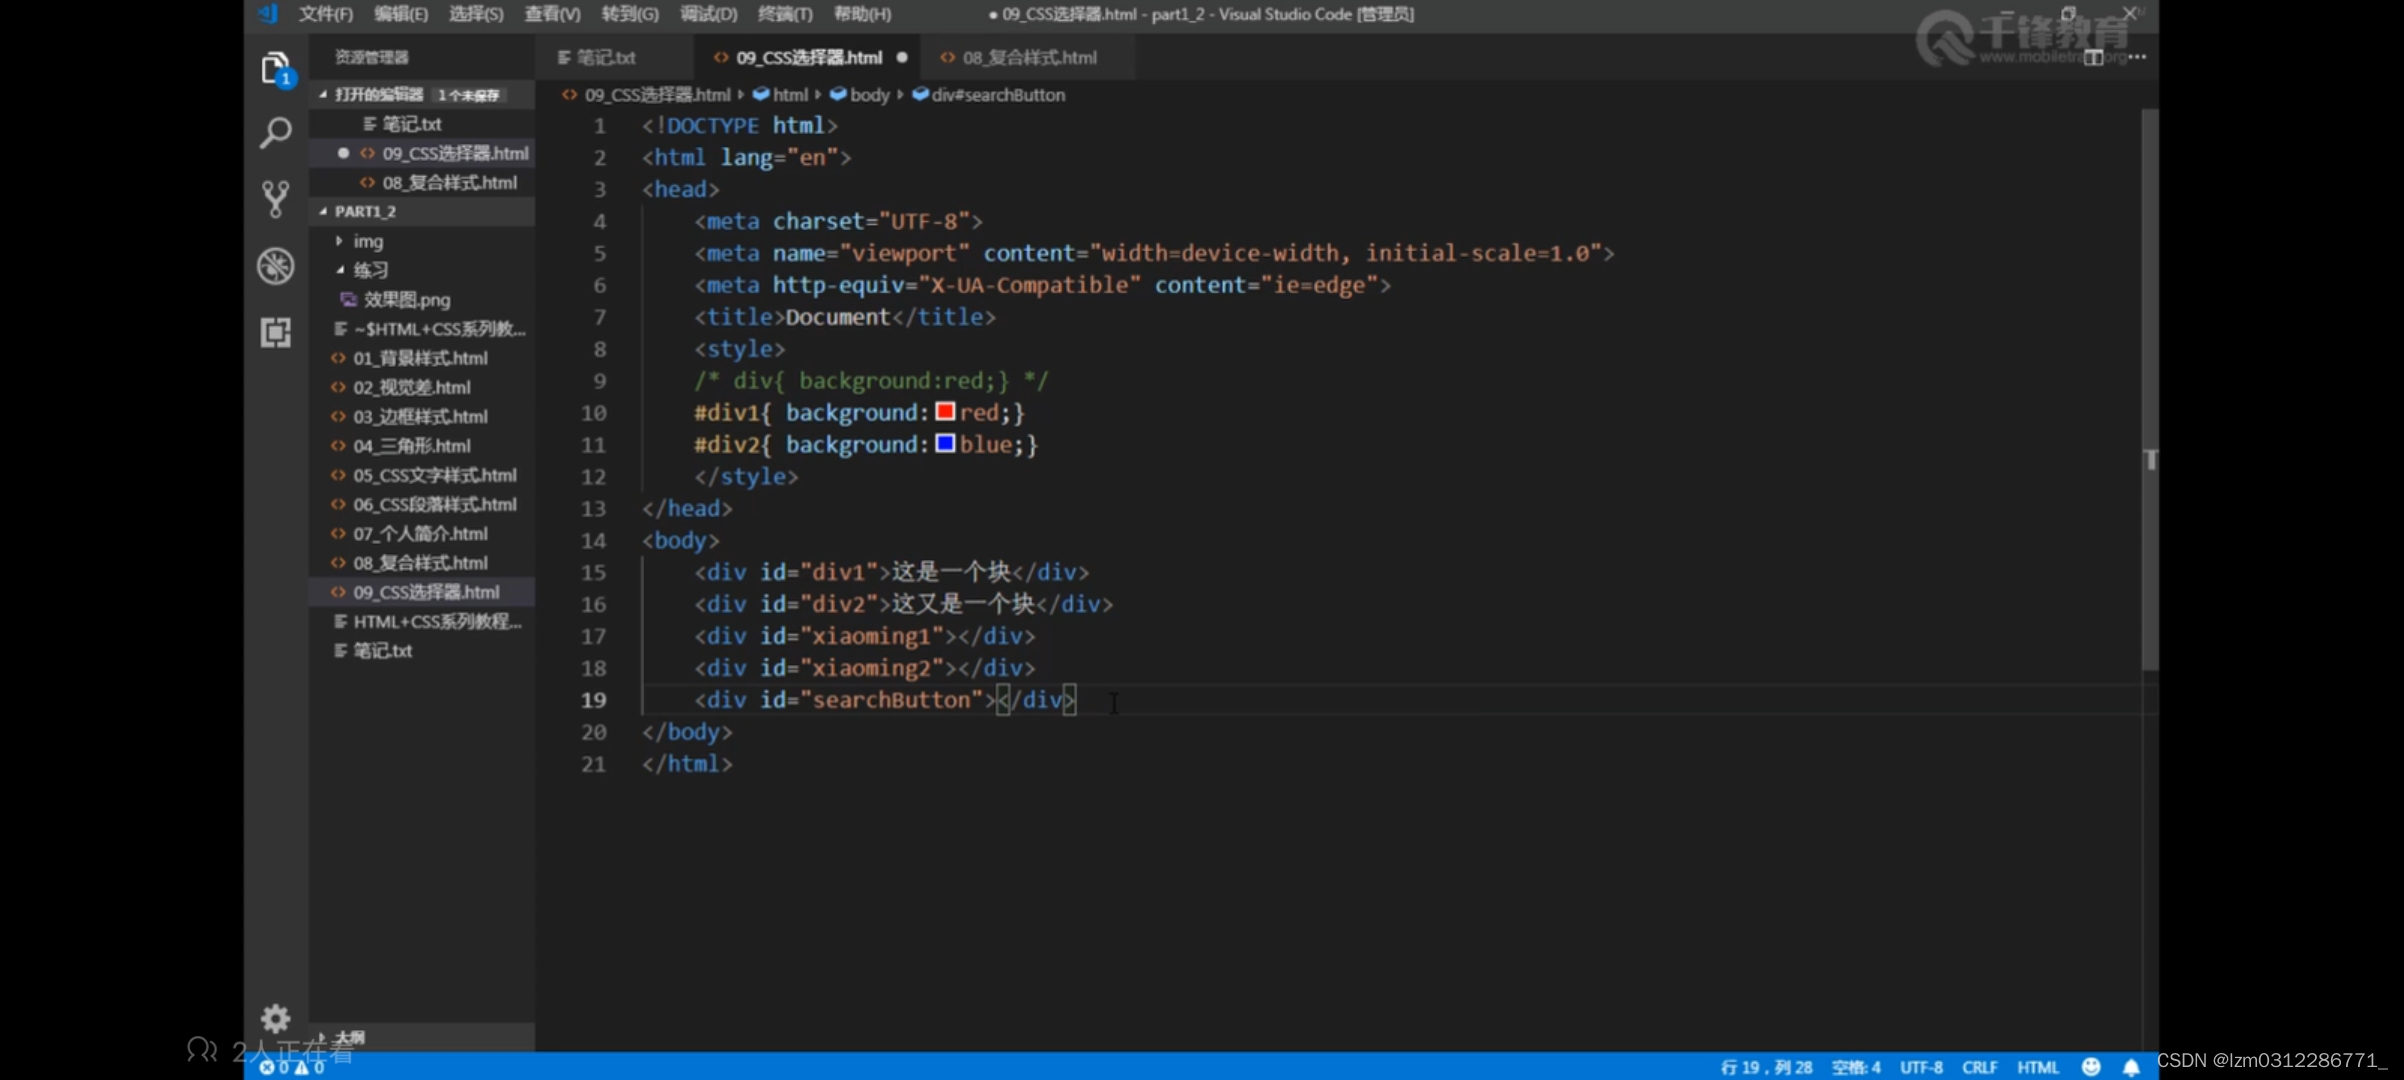Open the Debug view in activity bar

coord(276,266)
